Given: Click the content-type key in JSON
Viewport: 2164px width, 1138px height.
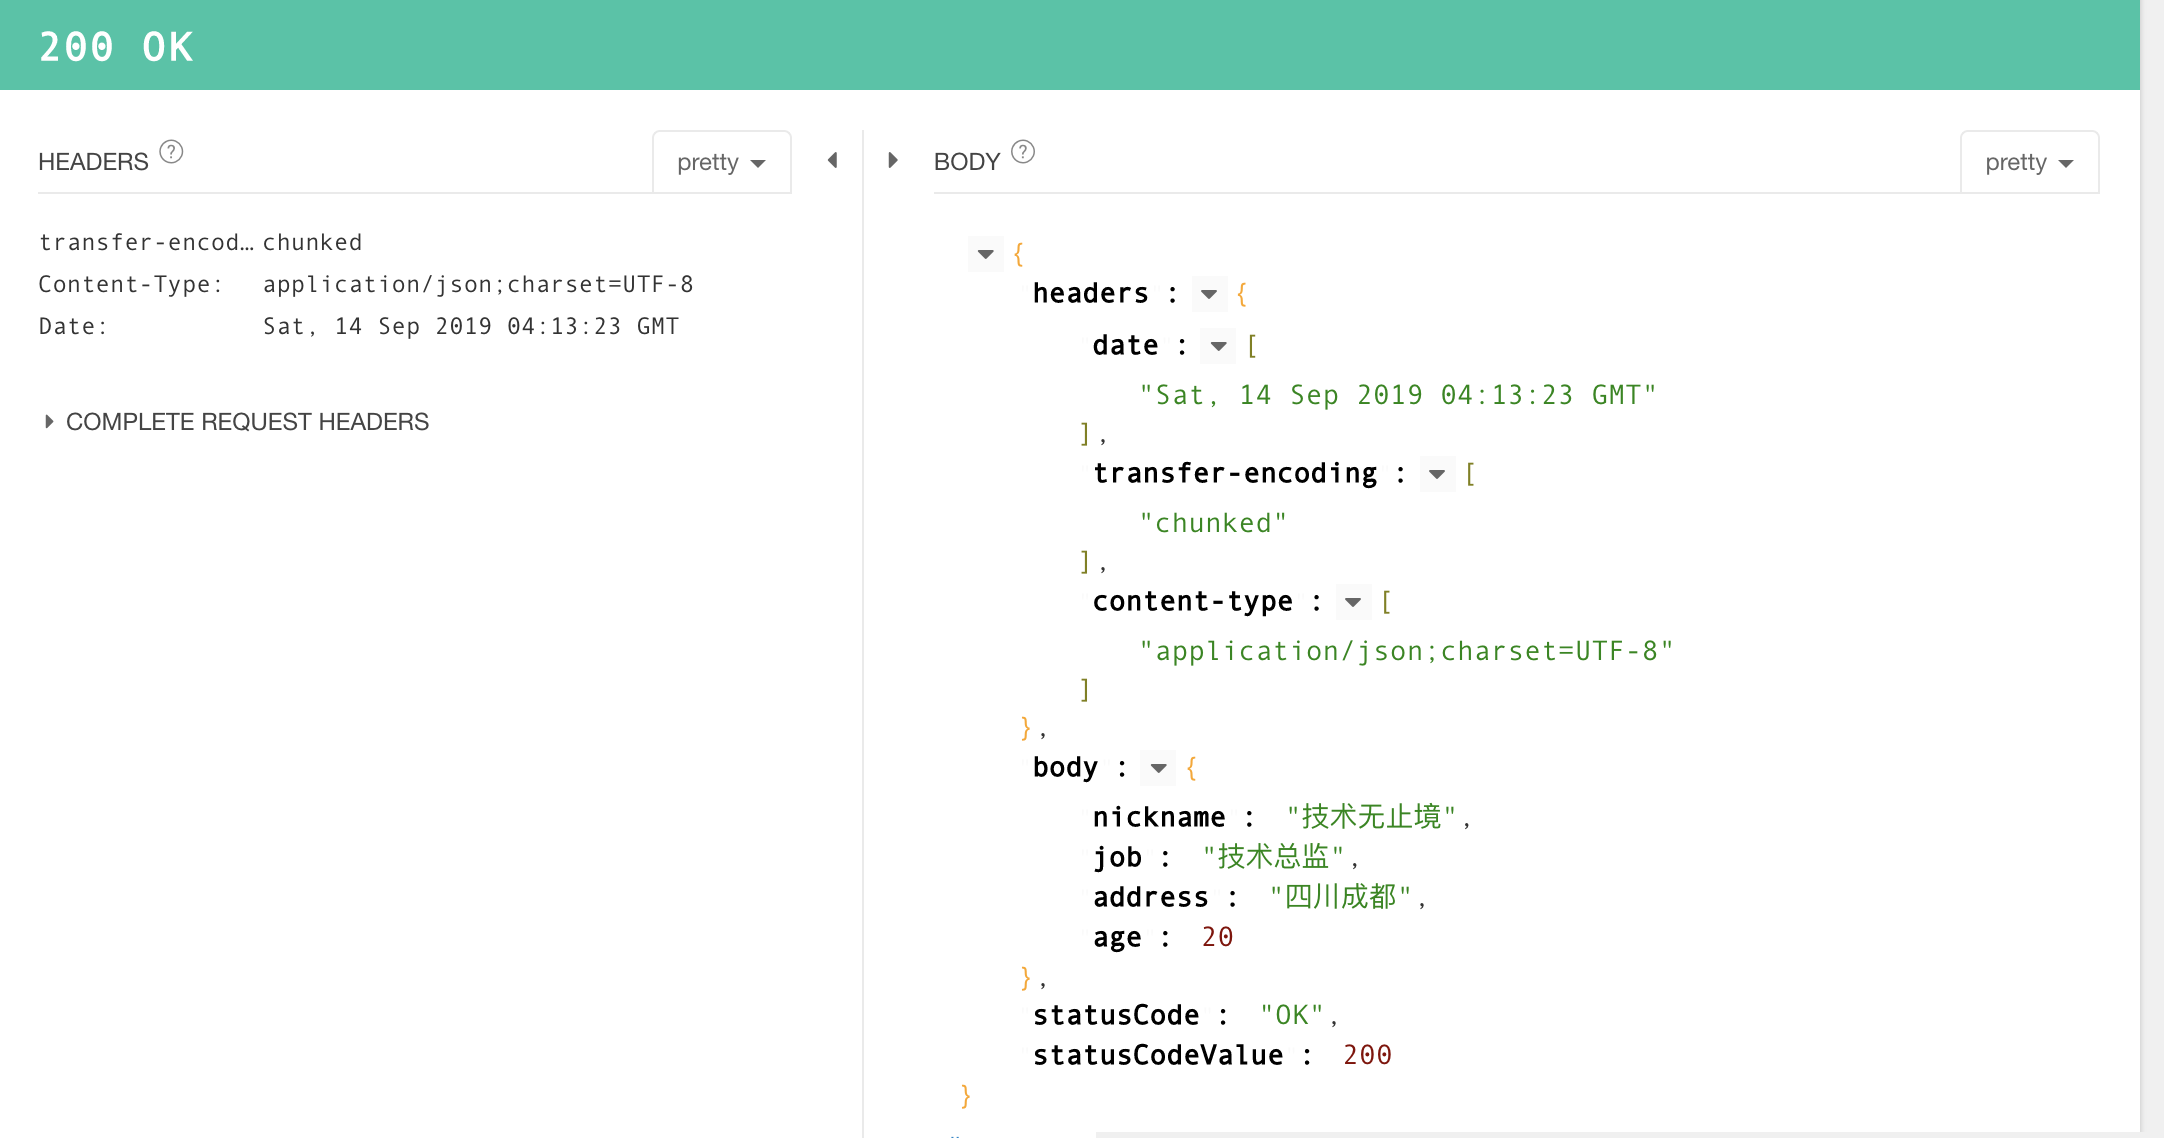Looking at the screenshot, I should click(1192, 601).
